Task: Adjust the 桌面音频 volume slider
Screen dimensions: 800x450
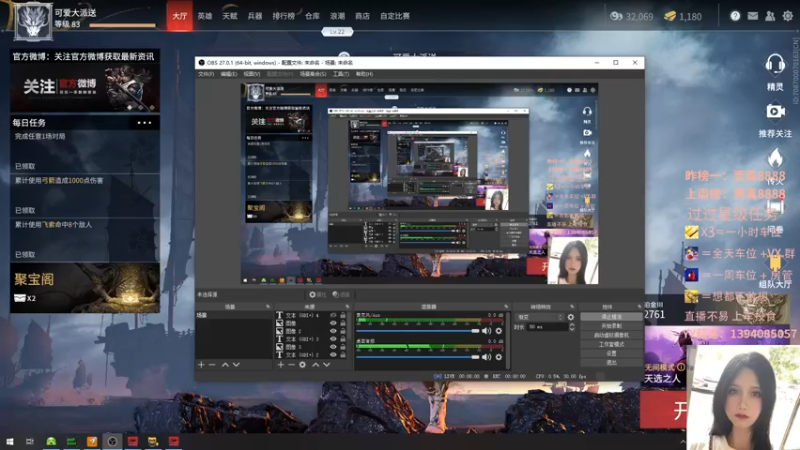Action: (418, 357)
